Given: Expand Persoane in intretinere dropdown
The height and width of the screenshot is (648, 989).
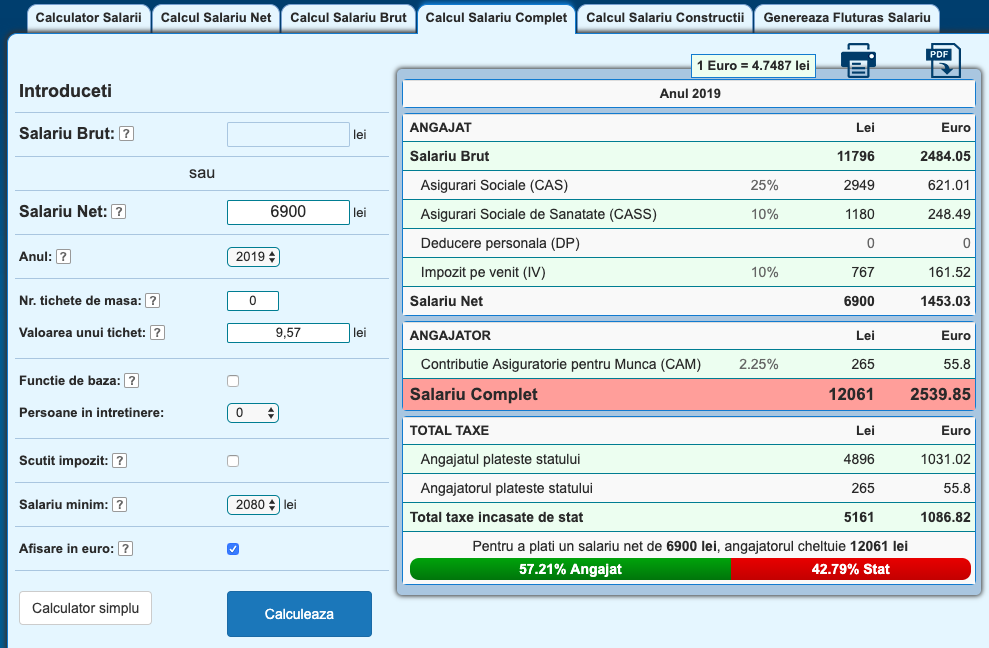Looking at the screenshot, I should 253,413.
